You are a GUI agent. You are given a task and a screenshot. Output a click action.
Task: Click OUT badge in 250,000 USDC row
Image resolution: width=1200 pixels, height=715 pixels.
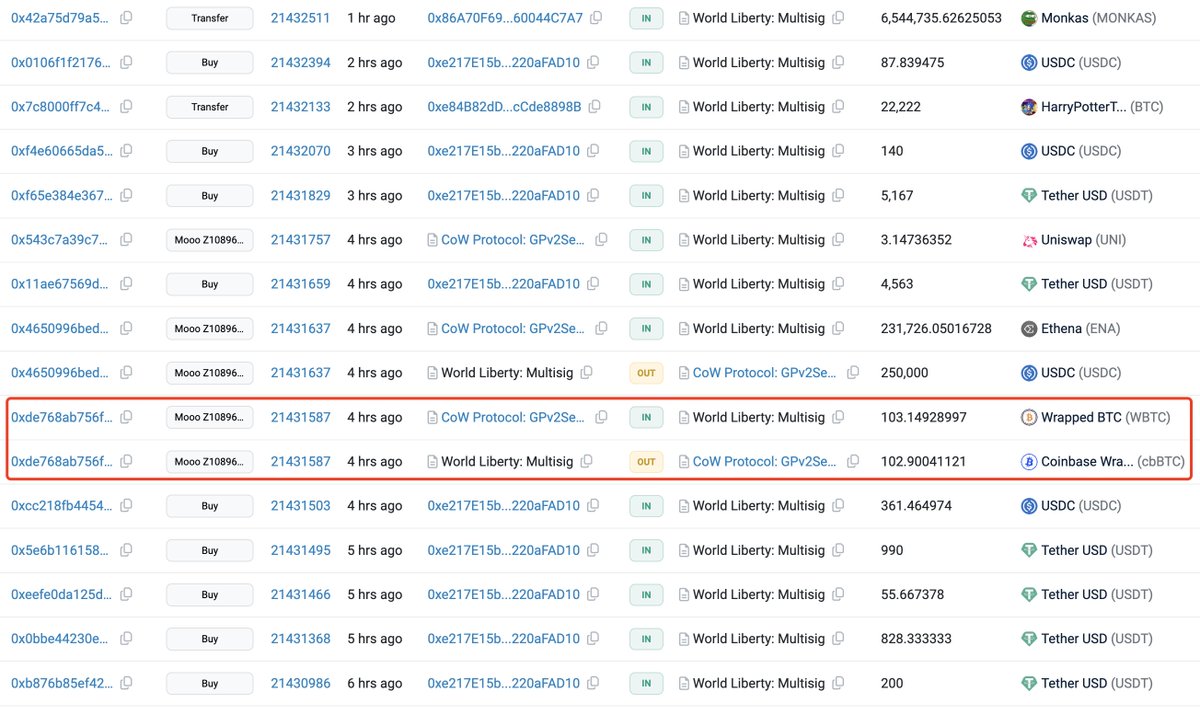646,373
